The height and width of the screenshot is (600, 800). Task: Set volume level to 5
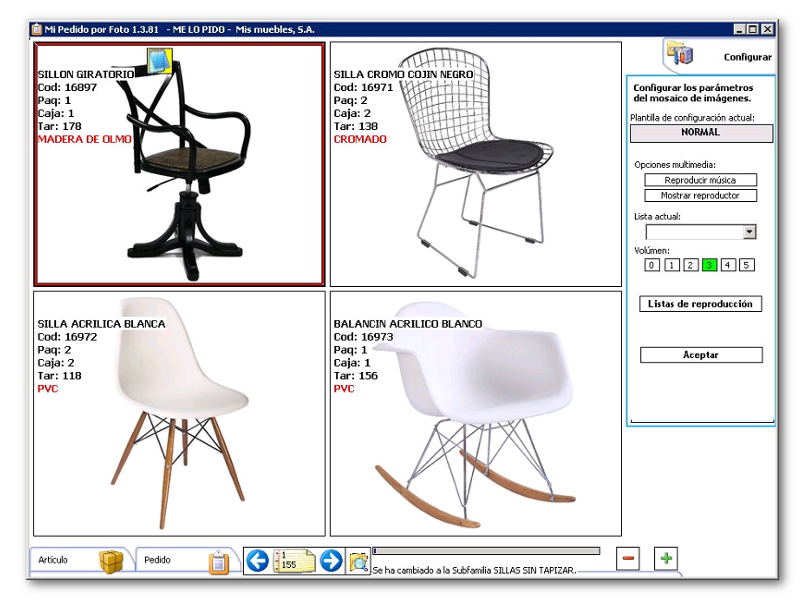point(746,265)
